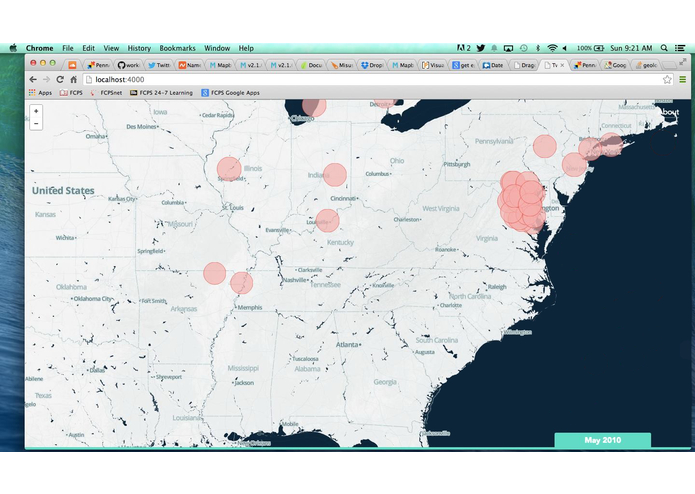Open Notification Center list icon
Viewport: 695px width, 494px height.
[680, 48]
